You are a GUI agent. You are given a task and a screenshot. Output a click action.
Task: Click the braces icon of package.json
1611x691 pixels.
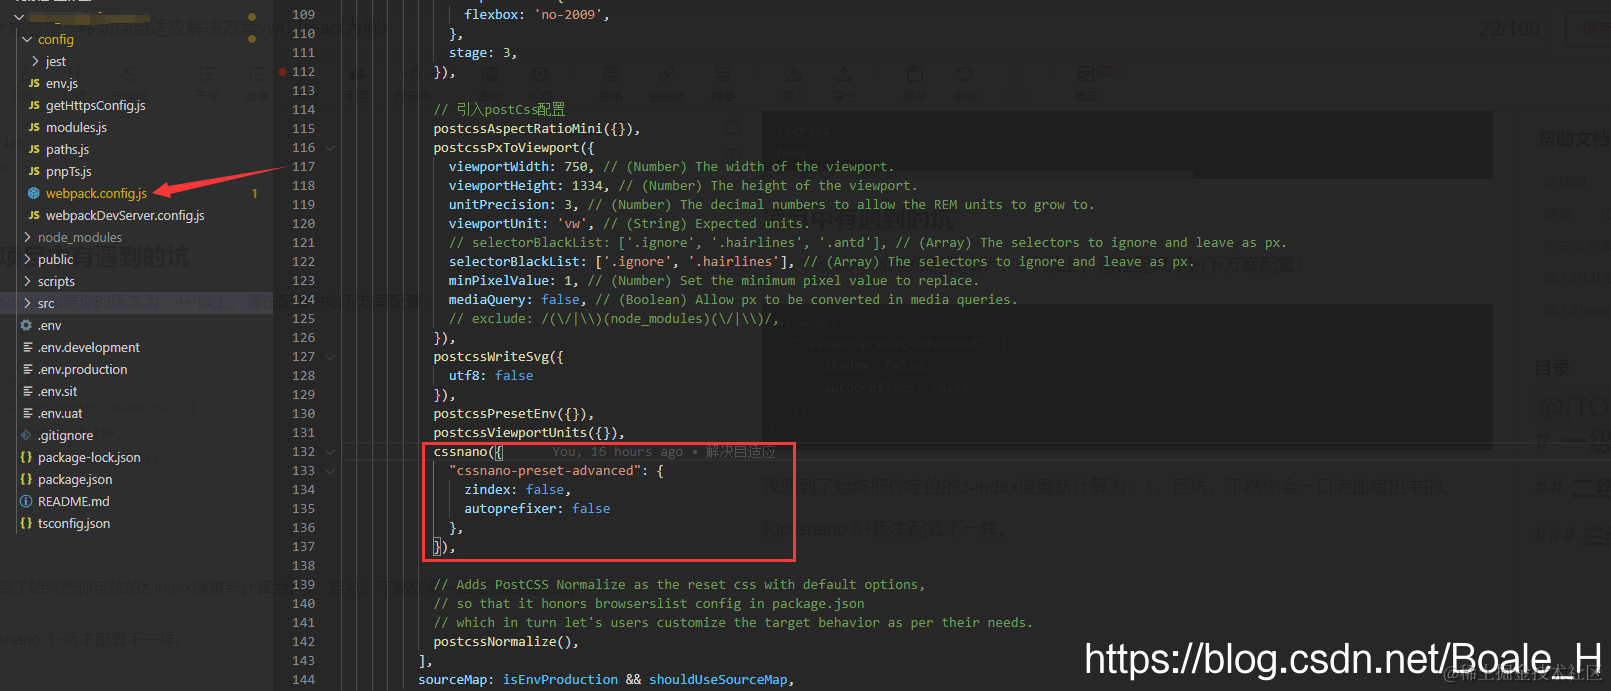[26, 480]
